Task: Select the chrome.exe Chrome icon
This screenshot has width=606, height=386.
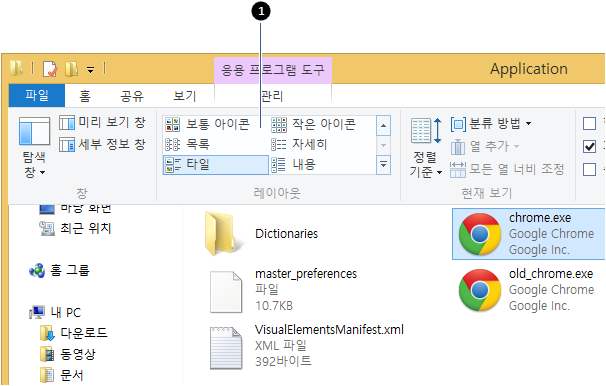Action: pyautogui.click(x=480, y=234)
